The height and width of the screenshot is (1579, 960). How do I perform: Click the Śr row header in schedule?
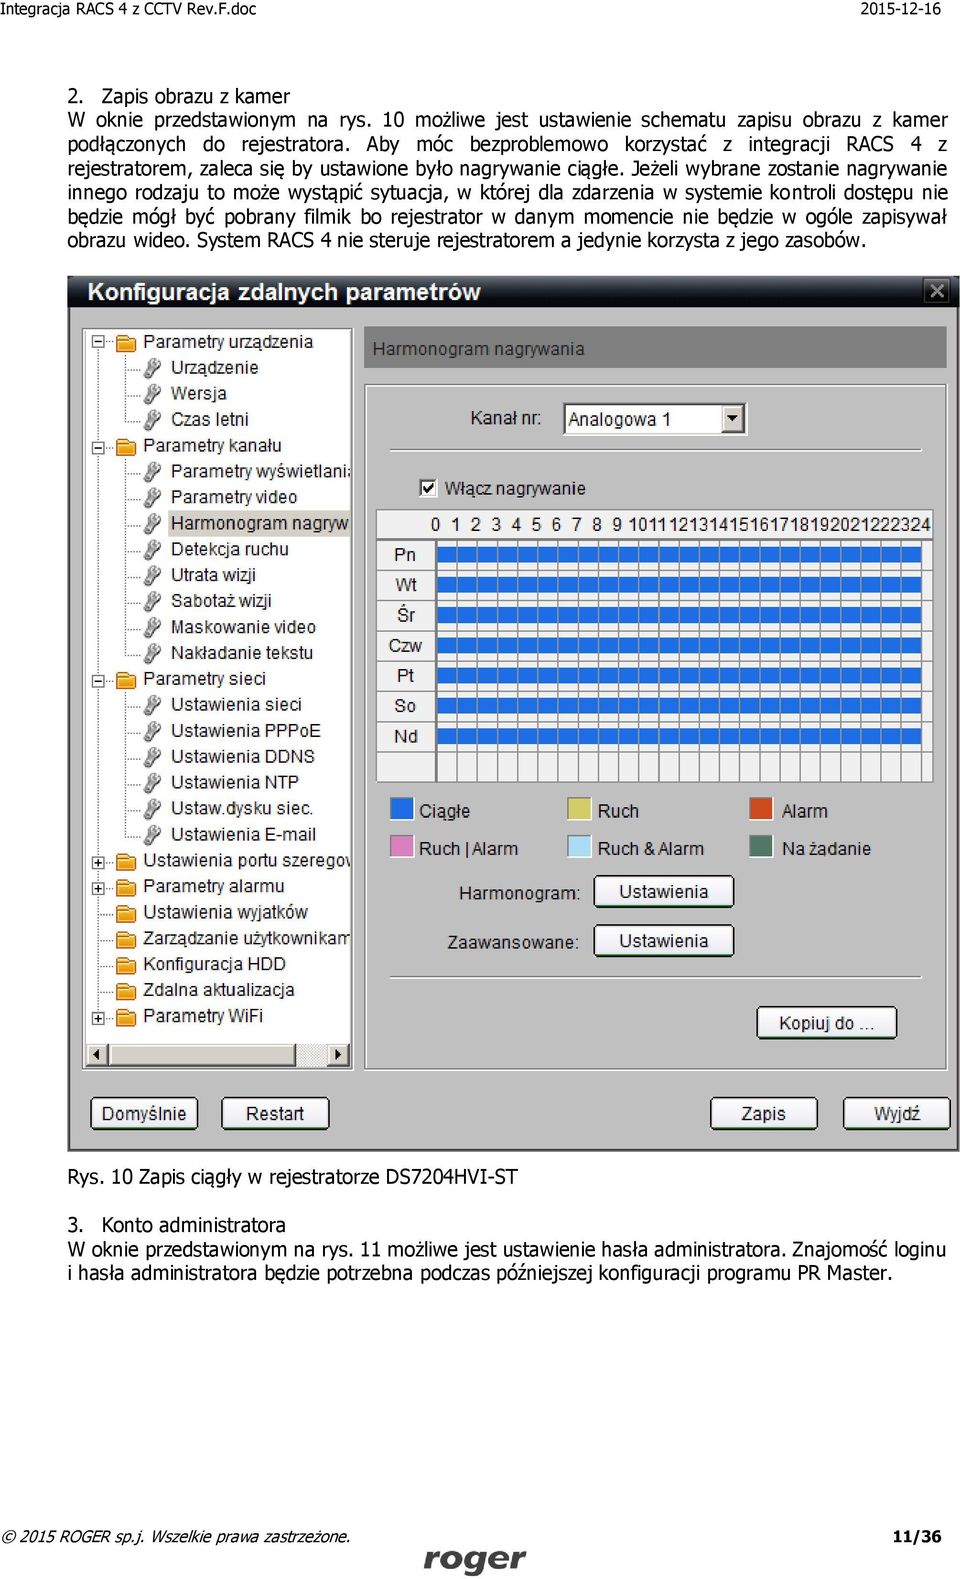405,615
